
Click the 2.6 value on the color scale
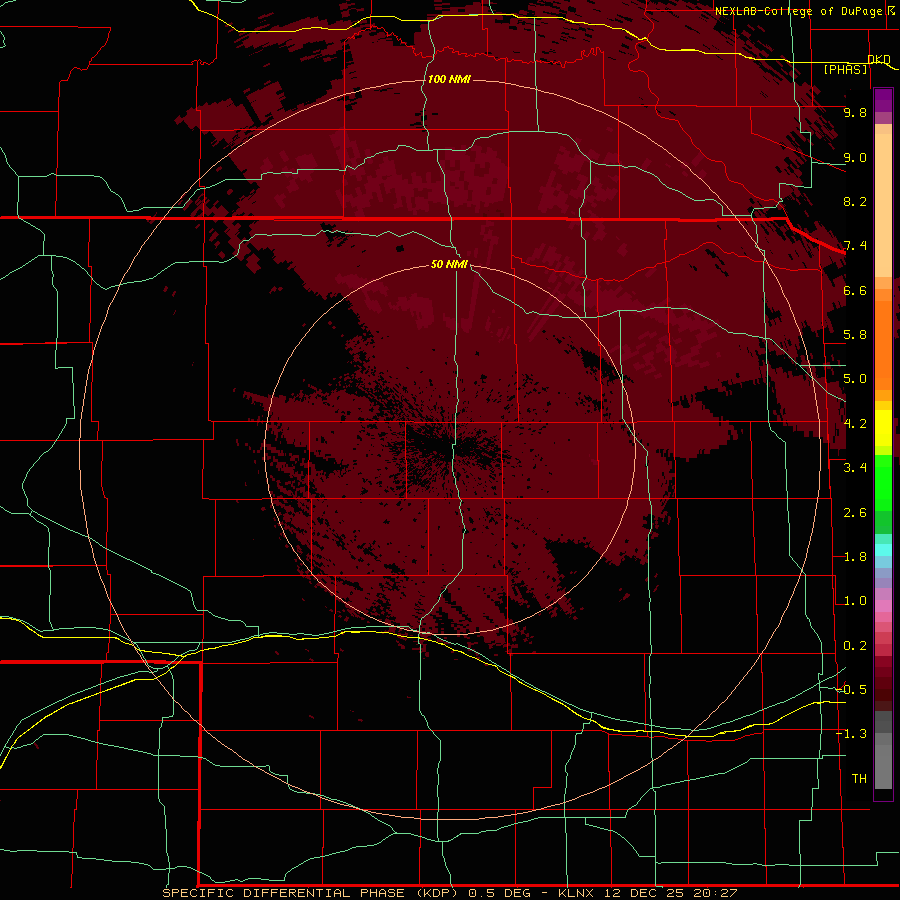pyautogui.click(x=855, y=513)
